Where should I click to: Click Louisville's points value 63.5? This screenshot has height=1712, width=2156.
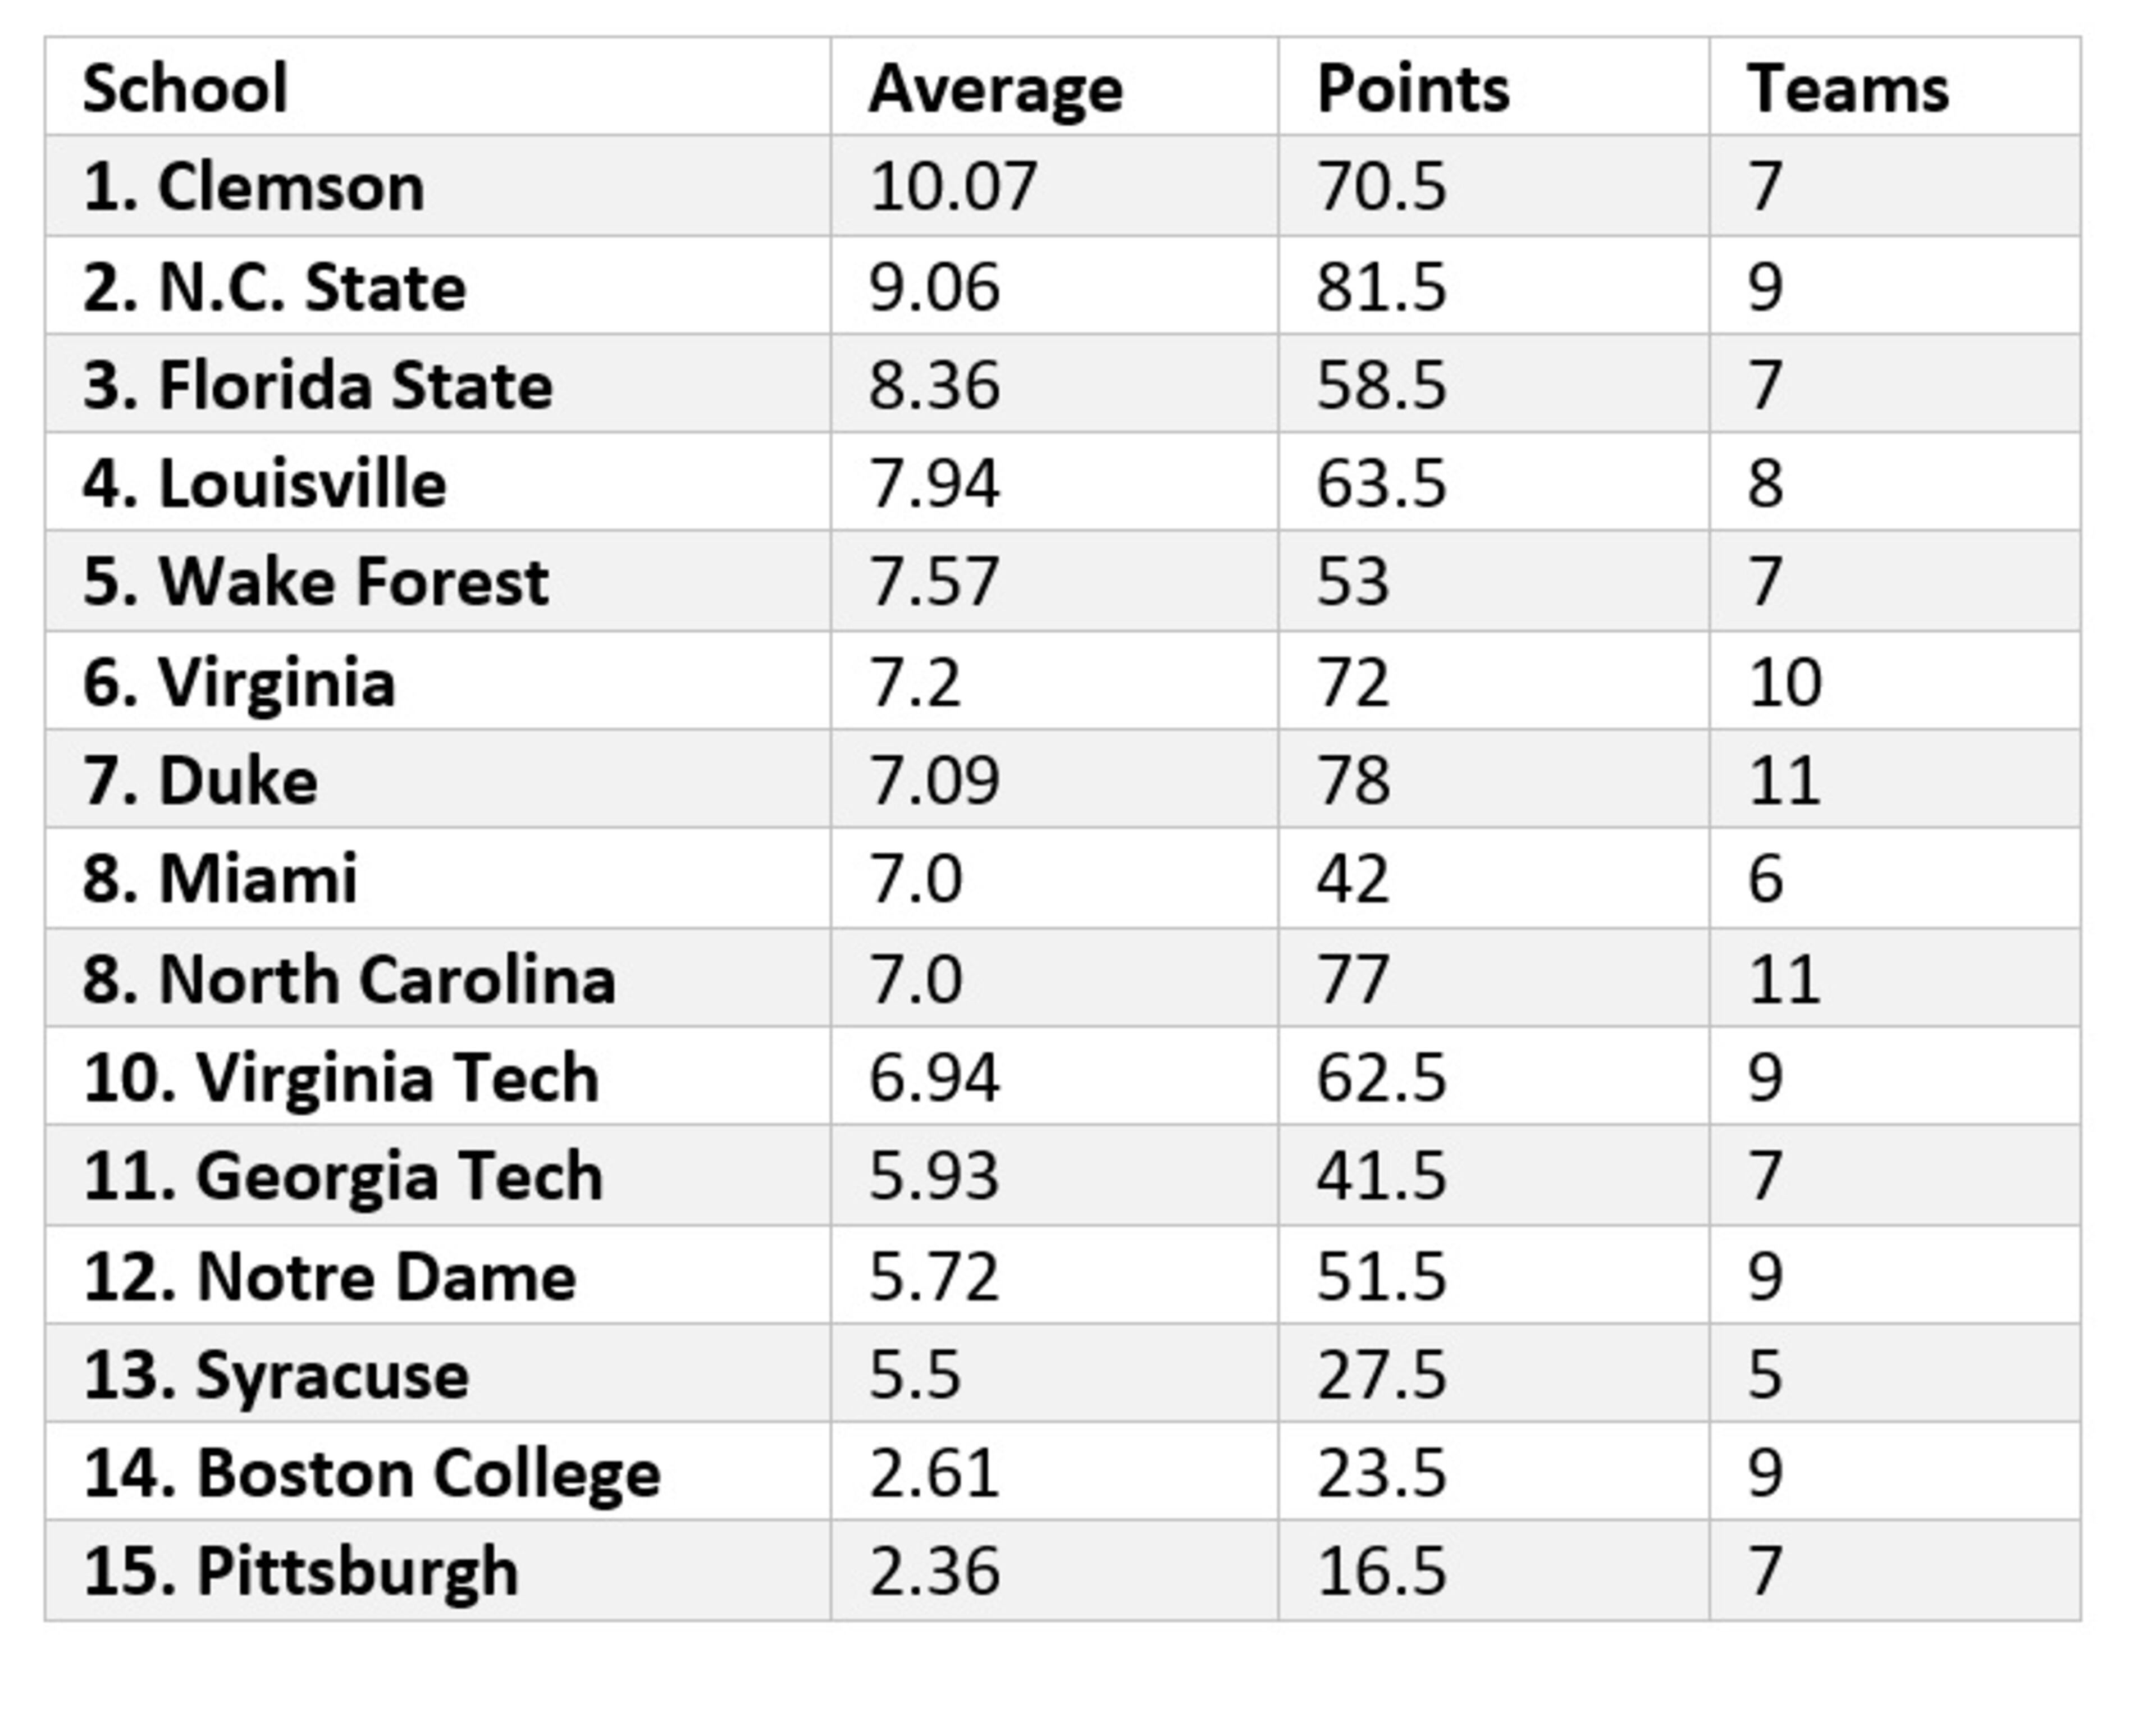[x=1381, y=483]
